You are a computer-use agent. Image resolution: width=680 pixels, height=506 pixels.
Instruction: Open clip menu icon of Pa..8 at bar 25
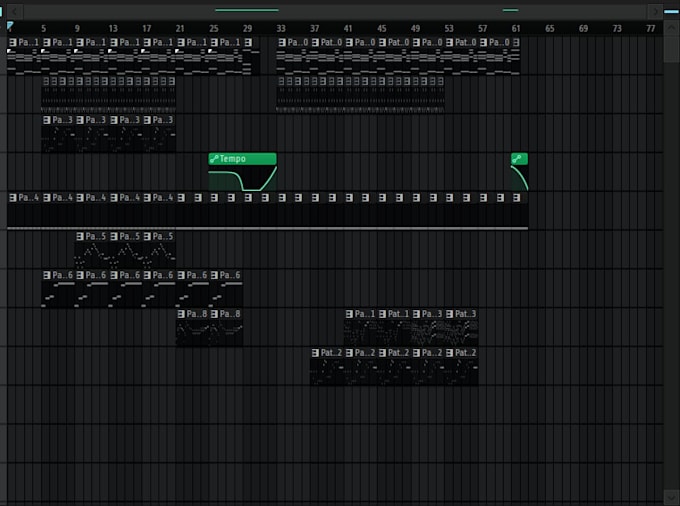(x=214, y=314)
